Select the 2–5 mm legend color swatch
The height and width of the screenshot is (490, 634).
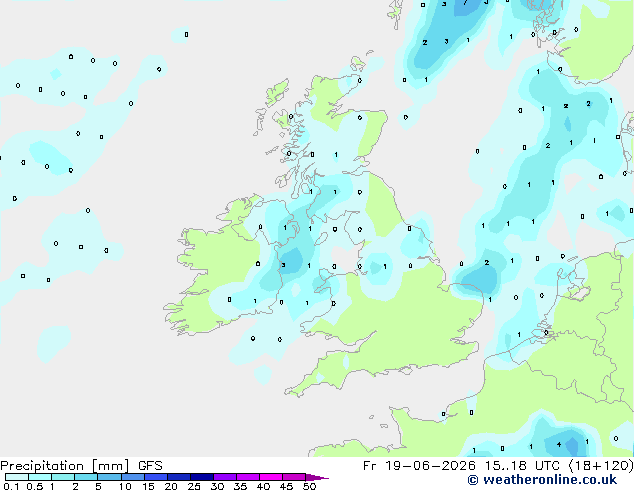(x=86, y=477)
